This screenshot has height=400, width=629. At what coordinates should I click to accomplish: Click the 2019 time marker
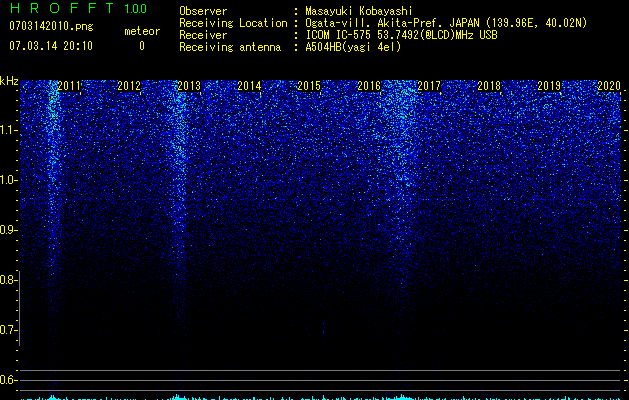tap(549, 86)
